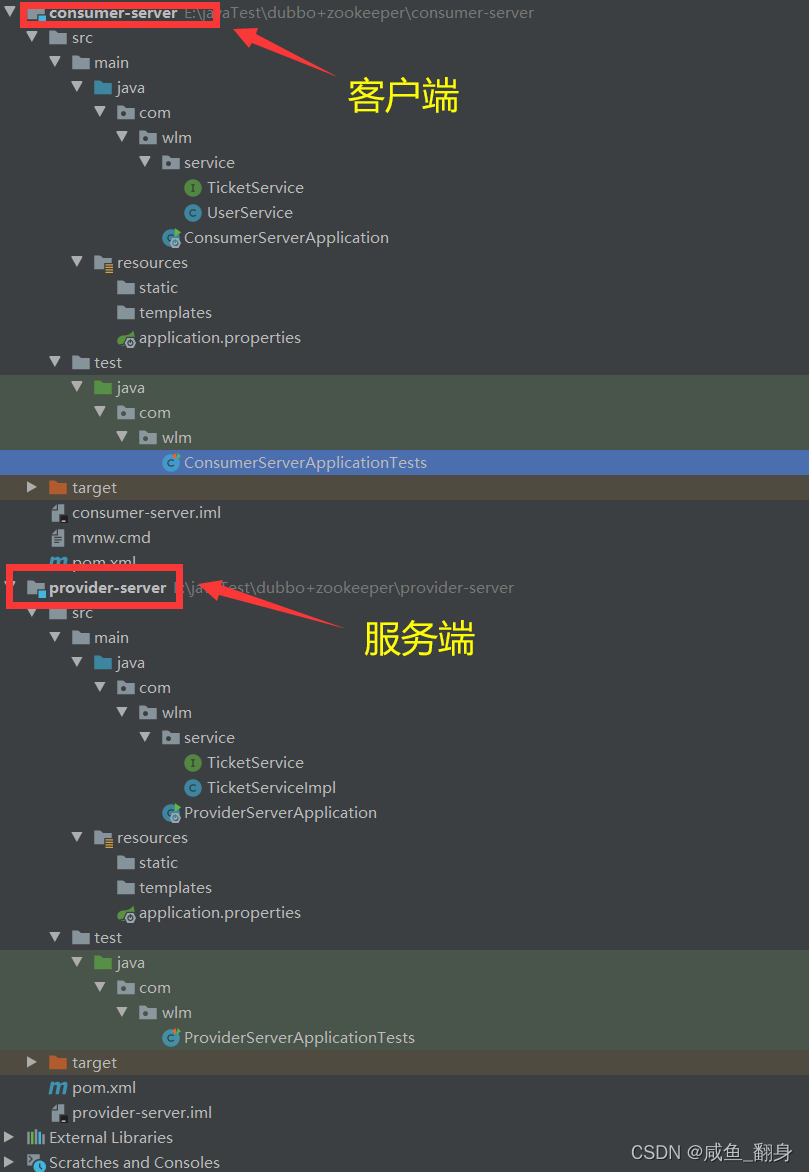Select ConsumerServerApplicationTests row
This screenshot has width=809, height=1172.
404,463
